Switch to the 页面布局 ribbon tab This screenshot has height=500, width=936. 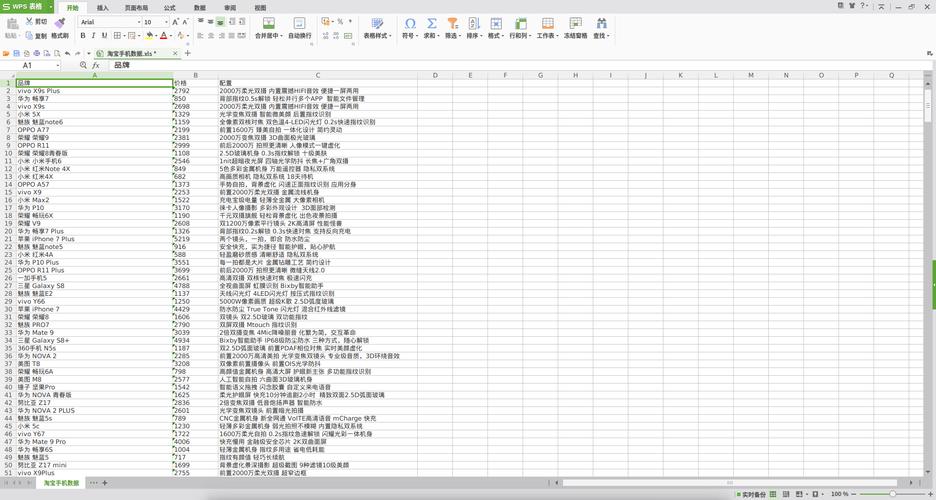(x=136, y=8)
